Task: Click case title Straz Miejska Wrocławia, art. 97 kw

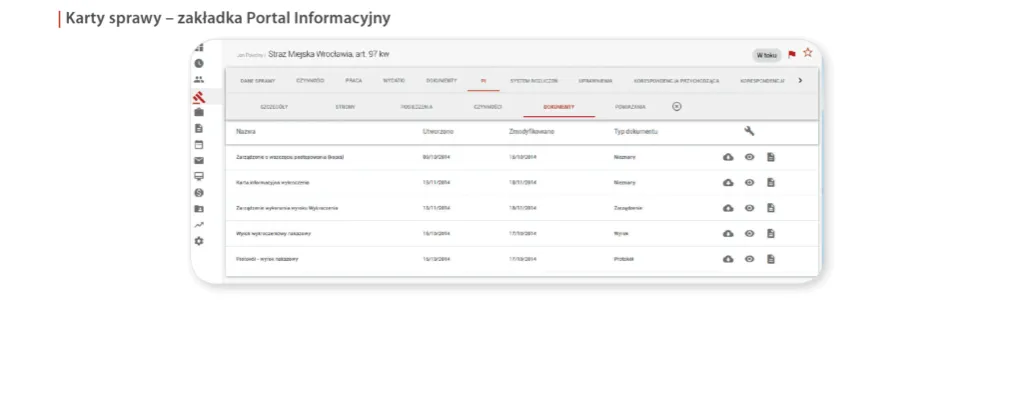Action: click(328, 55)
